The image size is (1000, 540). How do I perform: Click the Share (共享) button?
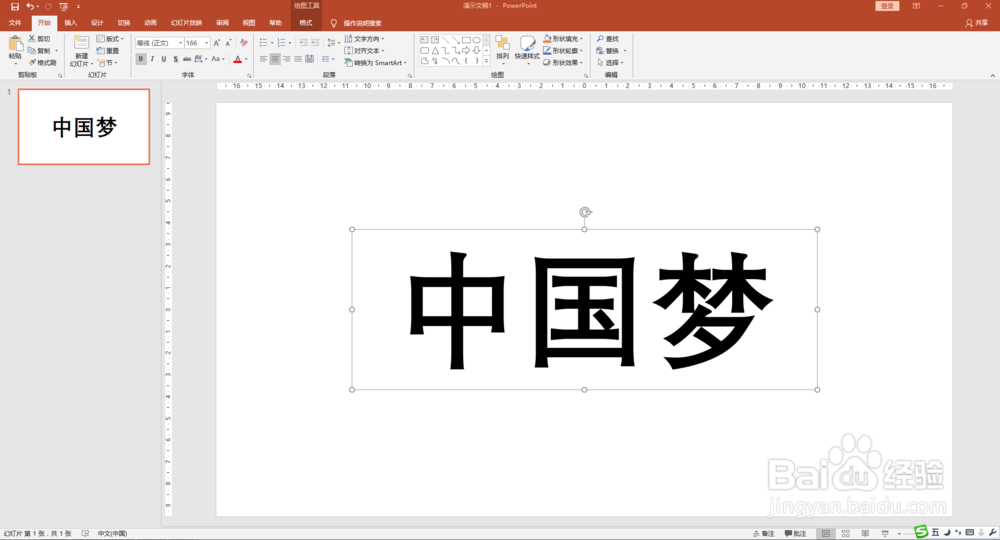click(x=976, y=23)
